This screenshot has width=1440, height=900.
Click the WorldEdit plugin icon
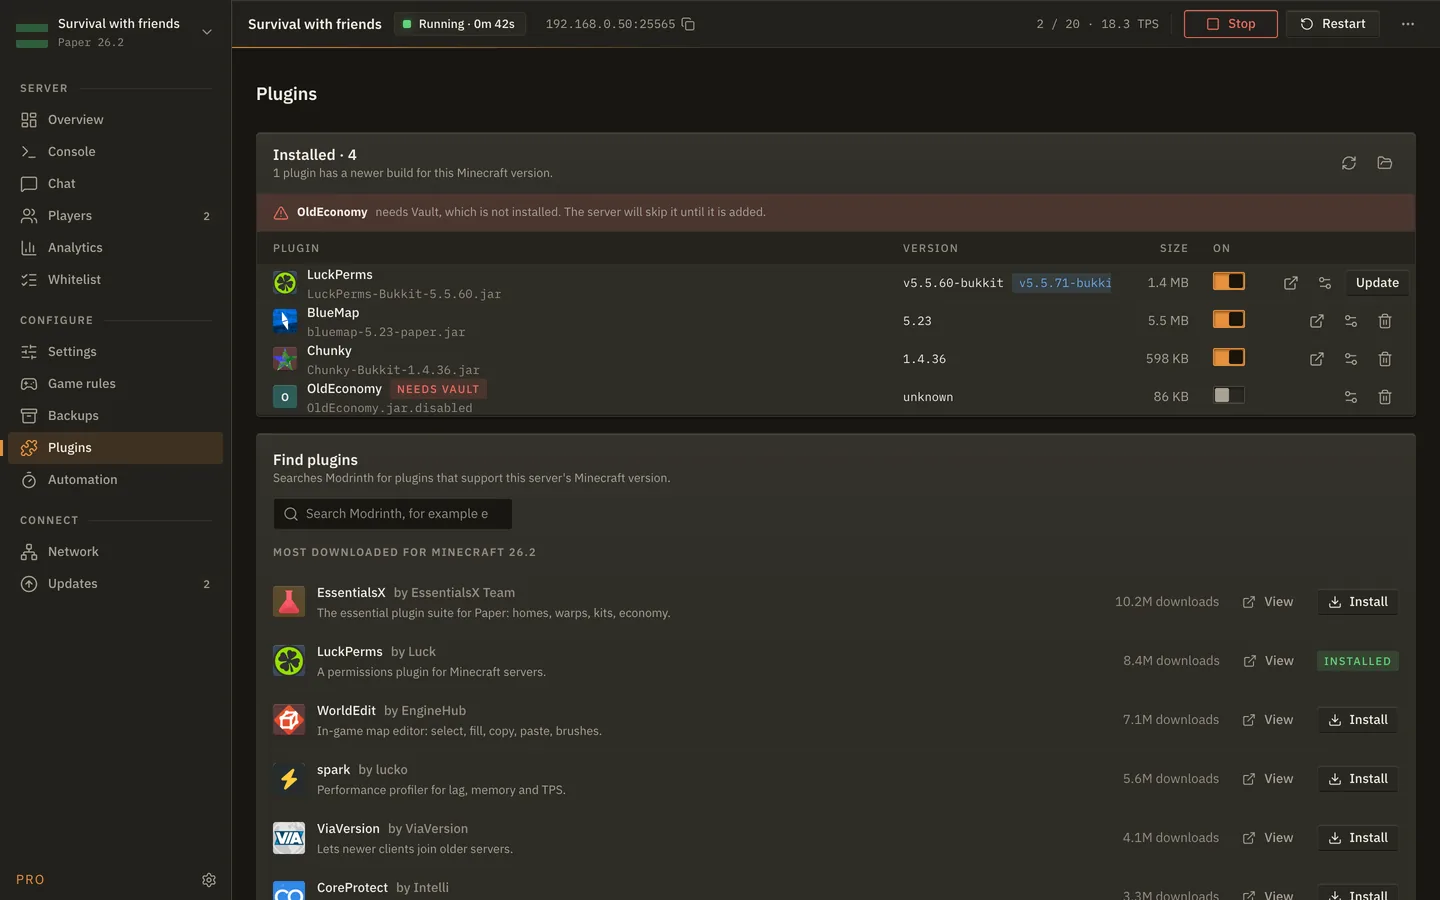pyautogui.click(x=289, y=720)
